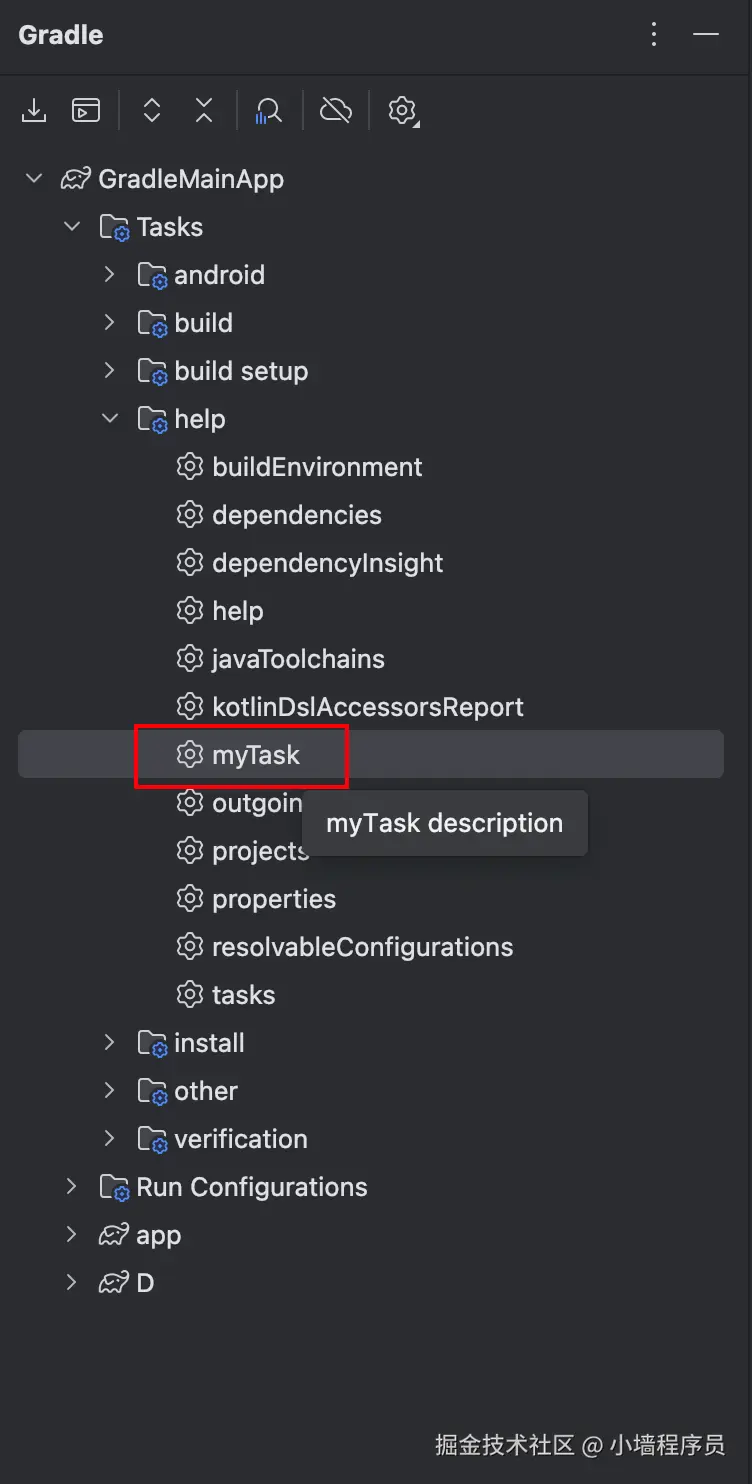The height and width of the screenshot is (1484, 752).
Task: Expand the Run Configurations node
Action: click(x=72, y=1187)
